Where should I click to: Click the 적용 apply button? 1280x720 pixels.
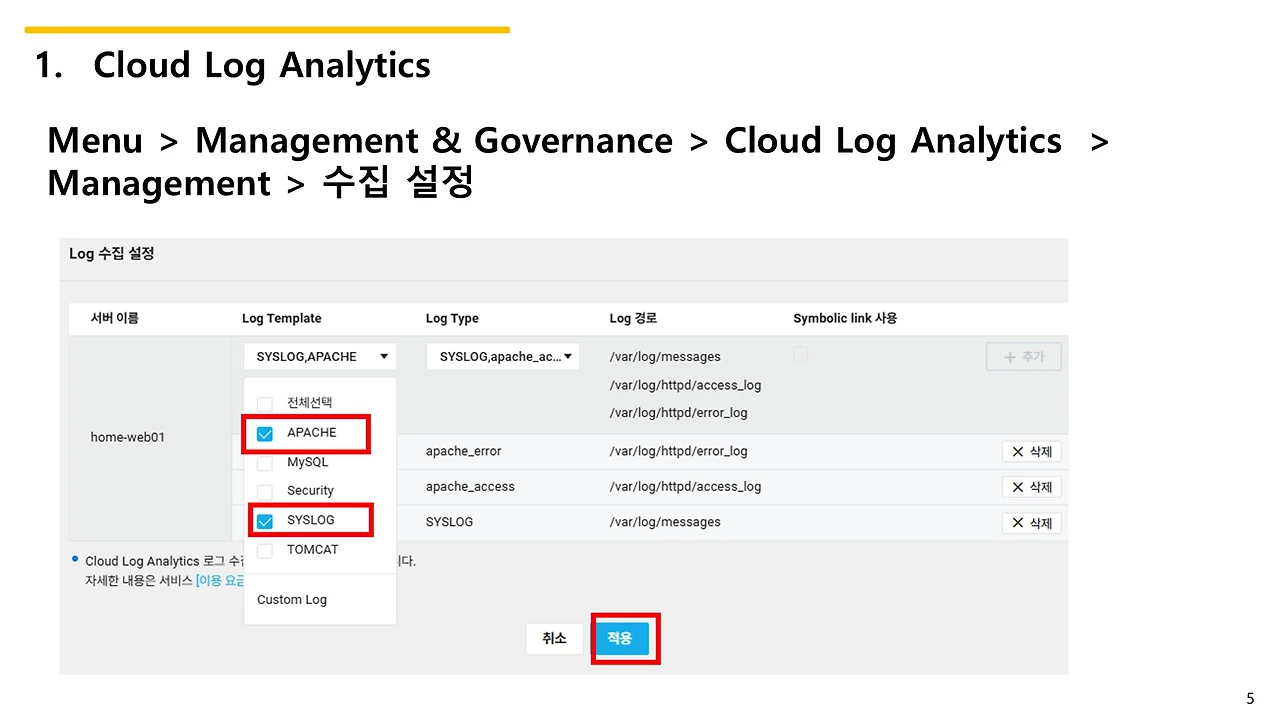coord(620,638)
